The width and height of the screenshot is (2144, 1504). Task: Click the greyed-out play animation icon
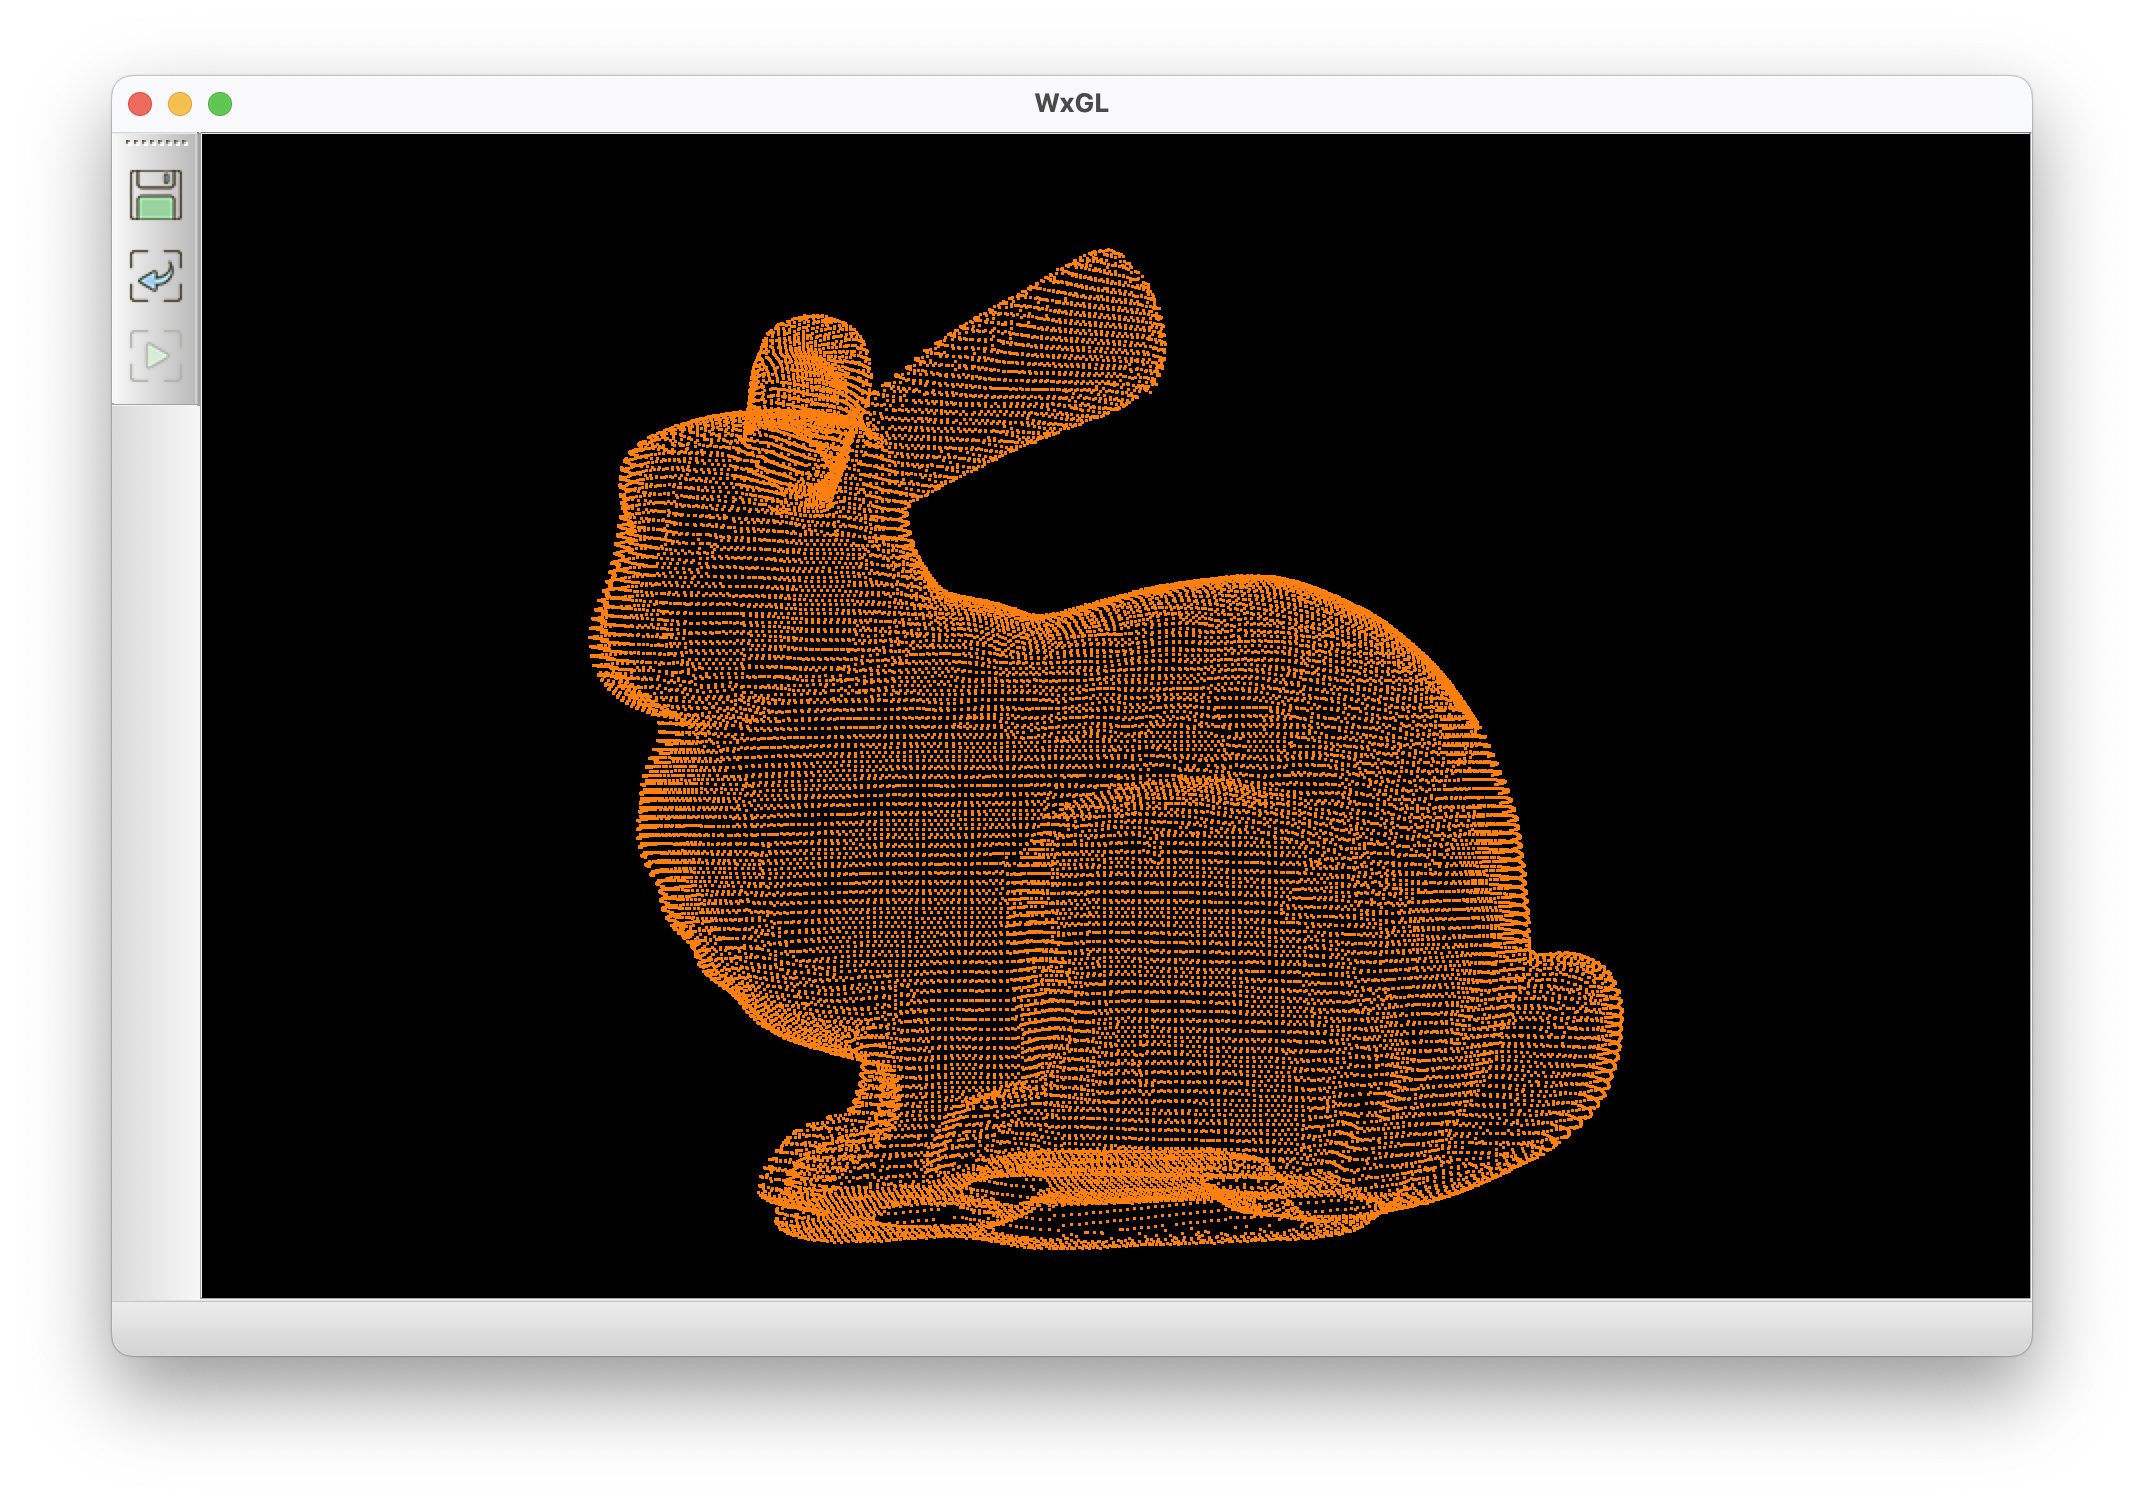point(156,356)
